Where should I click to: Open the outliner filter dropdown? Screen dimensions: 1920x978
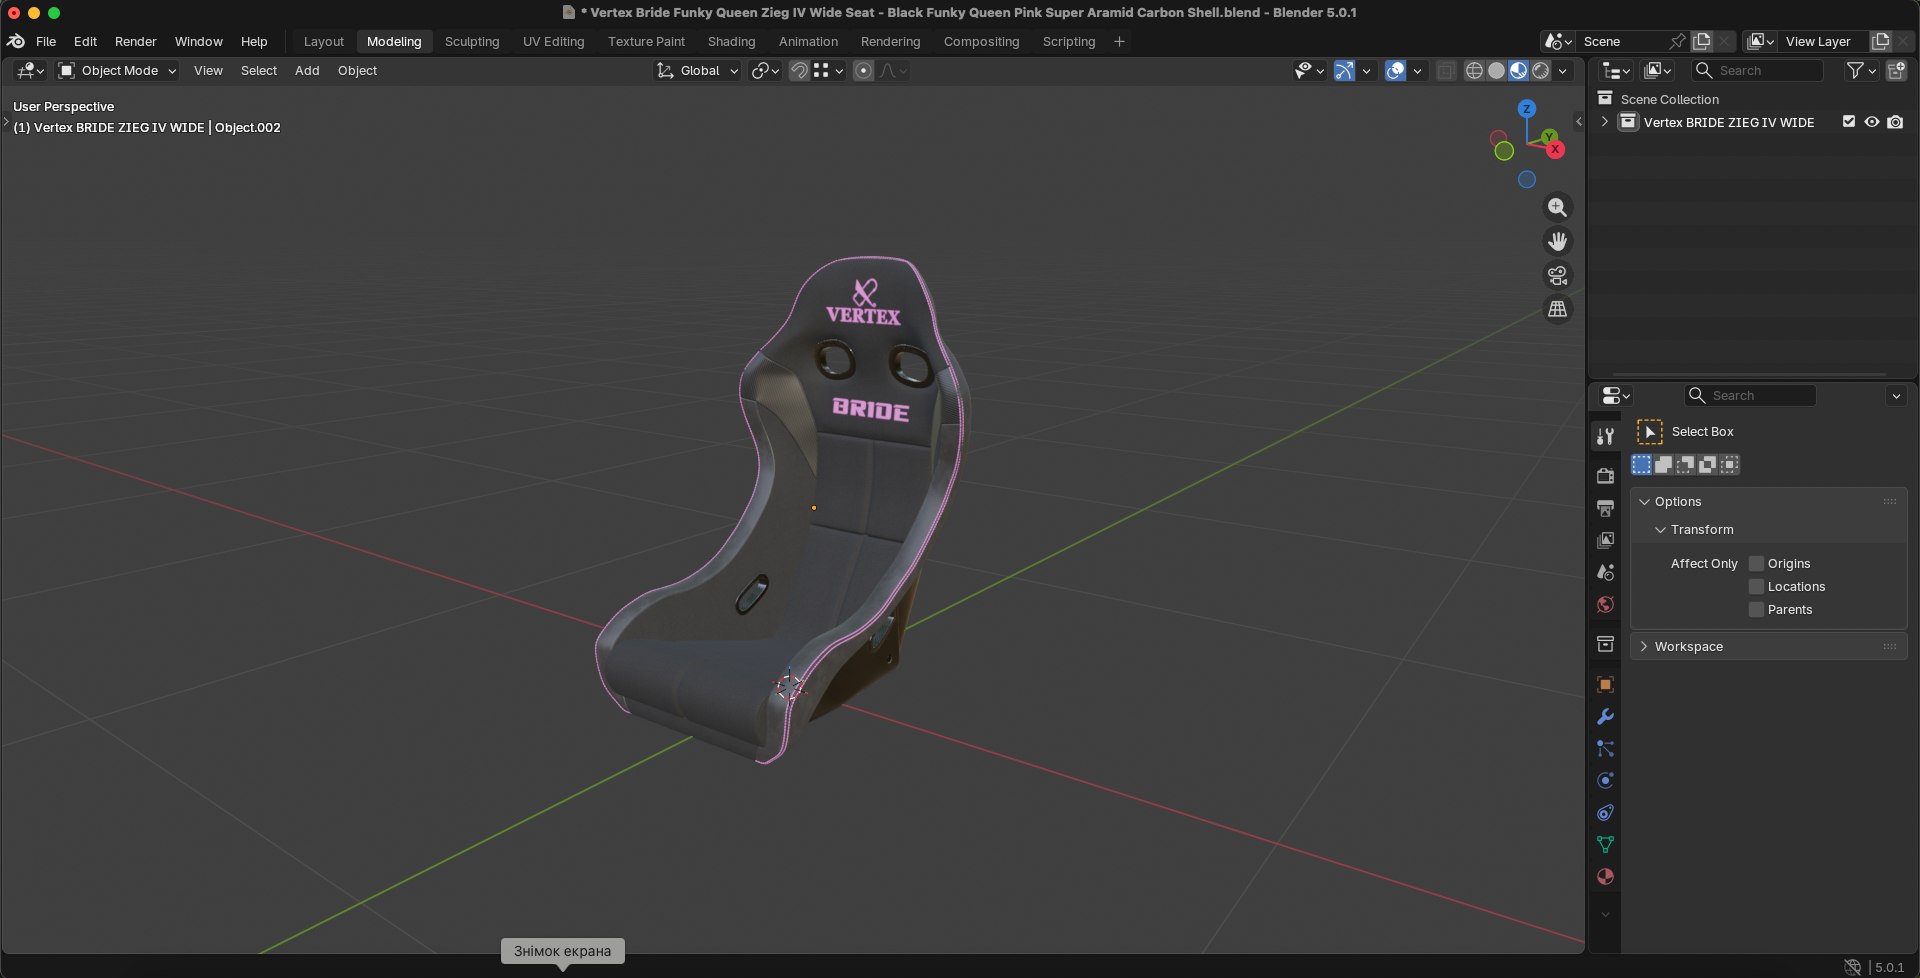(1861, 70)
